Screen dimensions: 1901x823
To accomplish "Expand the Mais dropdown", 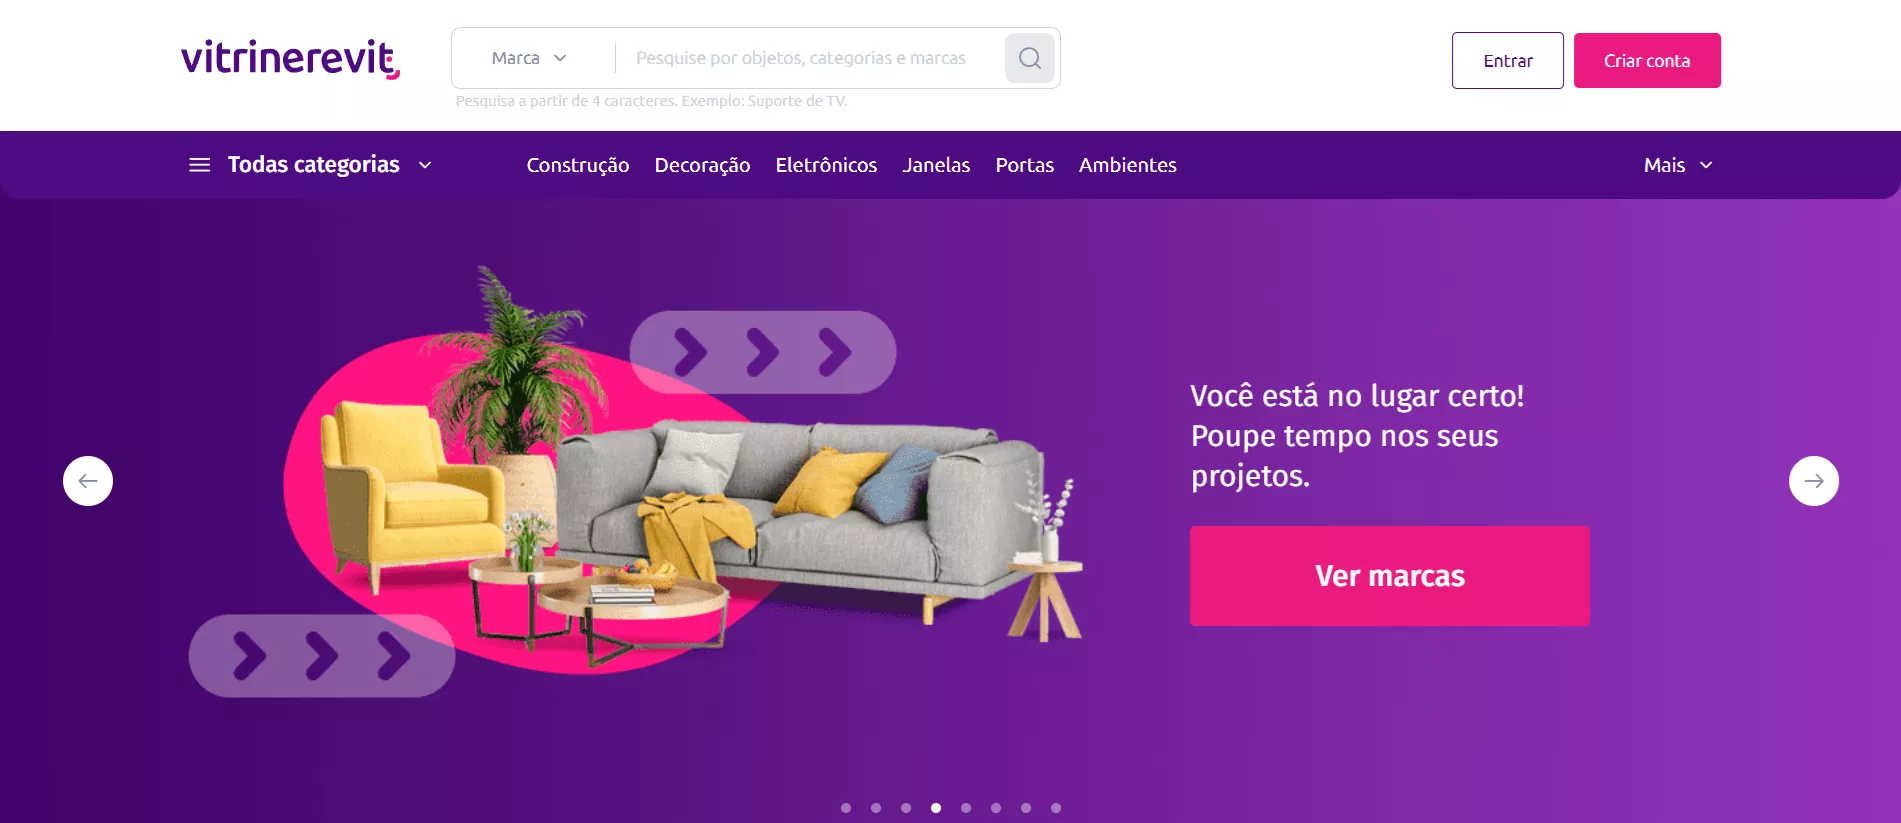I will pos(1678,165).
